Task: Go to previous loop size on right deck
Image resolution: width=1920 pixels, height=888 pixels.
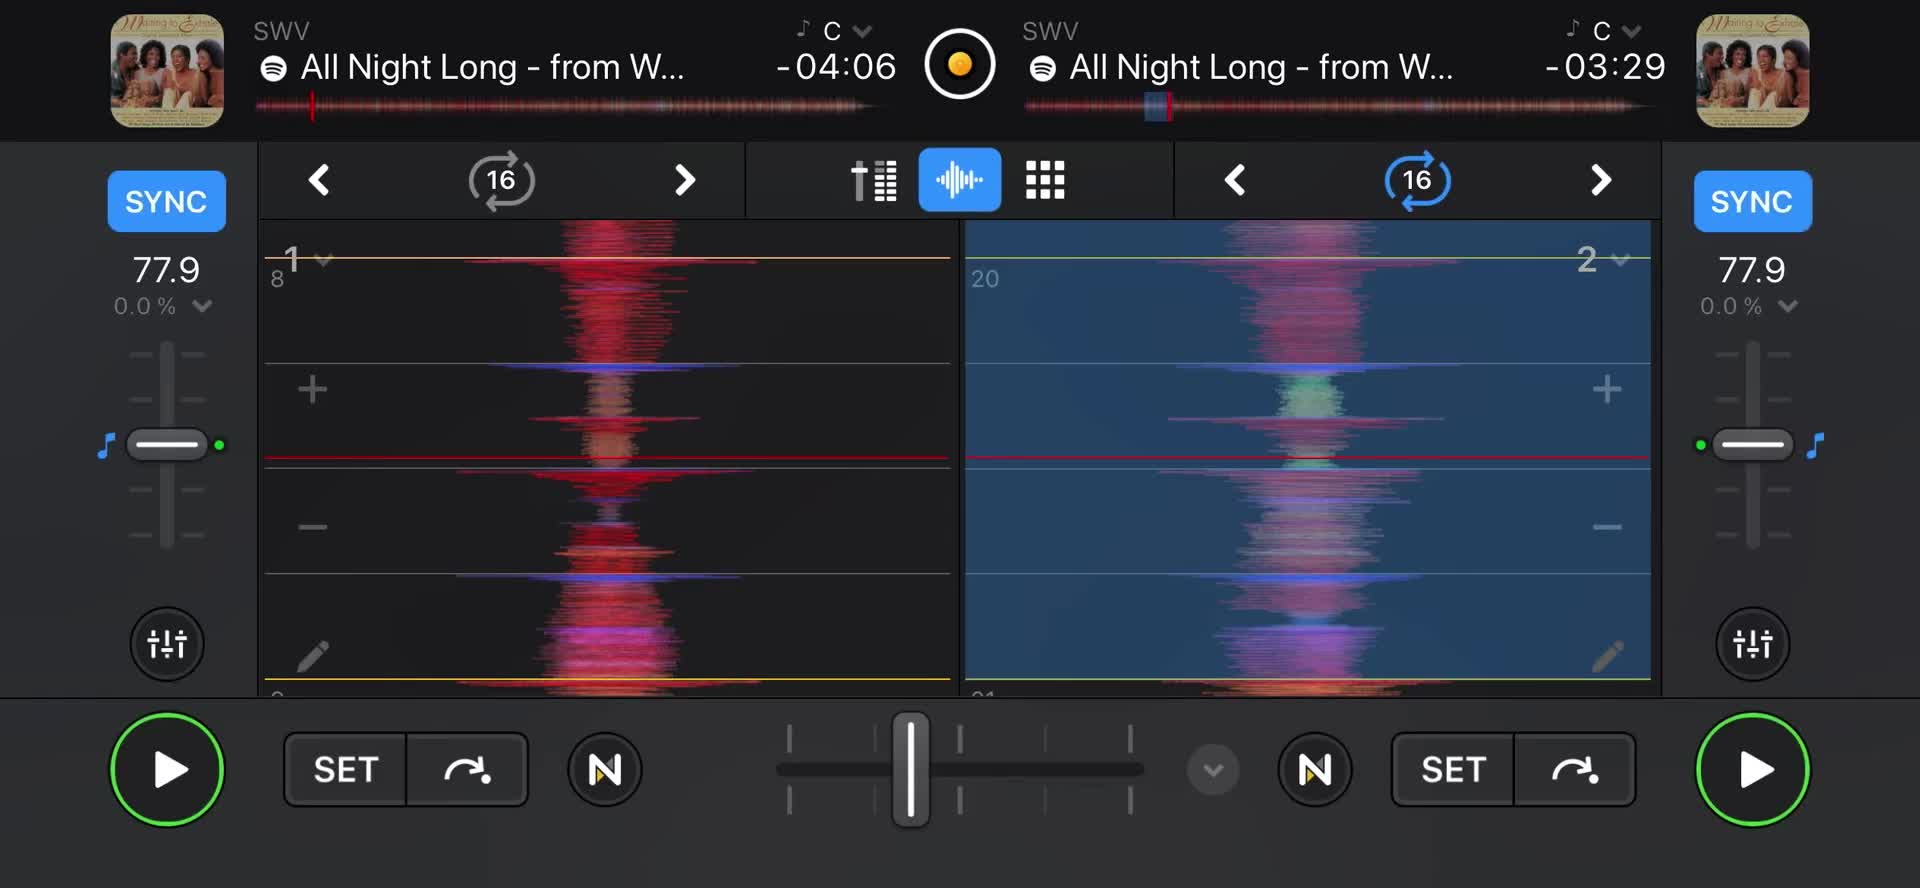Action: pyautogui.click(x=1235, y=180)
